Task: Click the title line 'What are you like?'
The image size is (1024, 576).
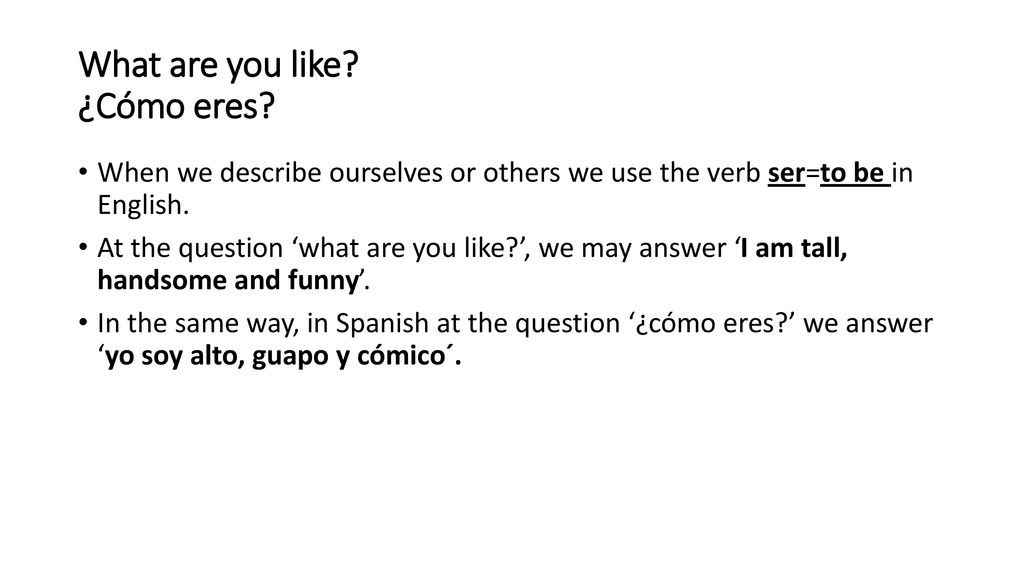Action: coord(219,65)
